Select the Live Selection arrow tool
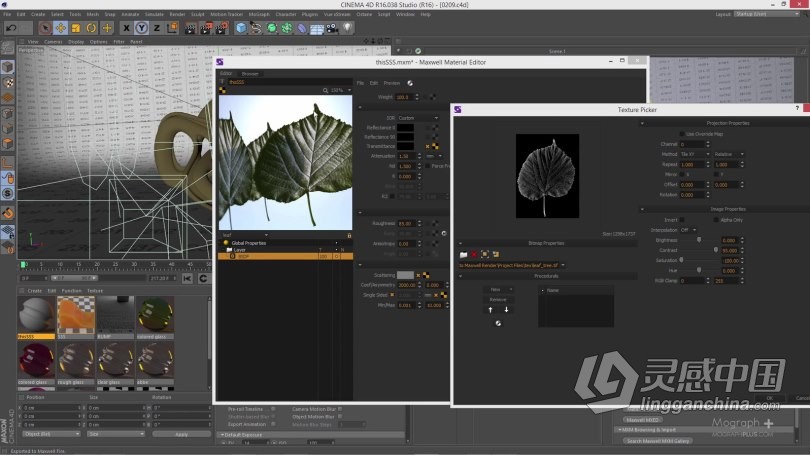The height and width of the screenshot is (455, 810). point(45,28)
